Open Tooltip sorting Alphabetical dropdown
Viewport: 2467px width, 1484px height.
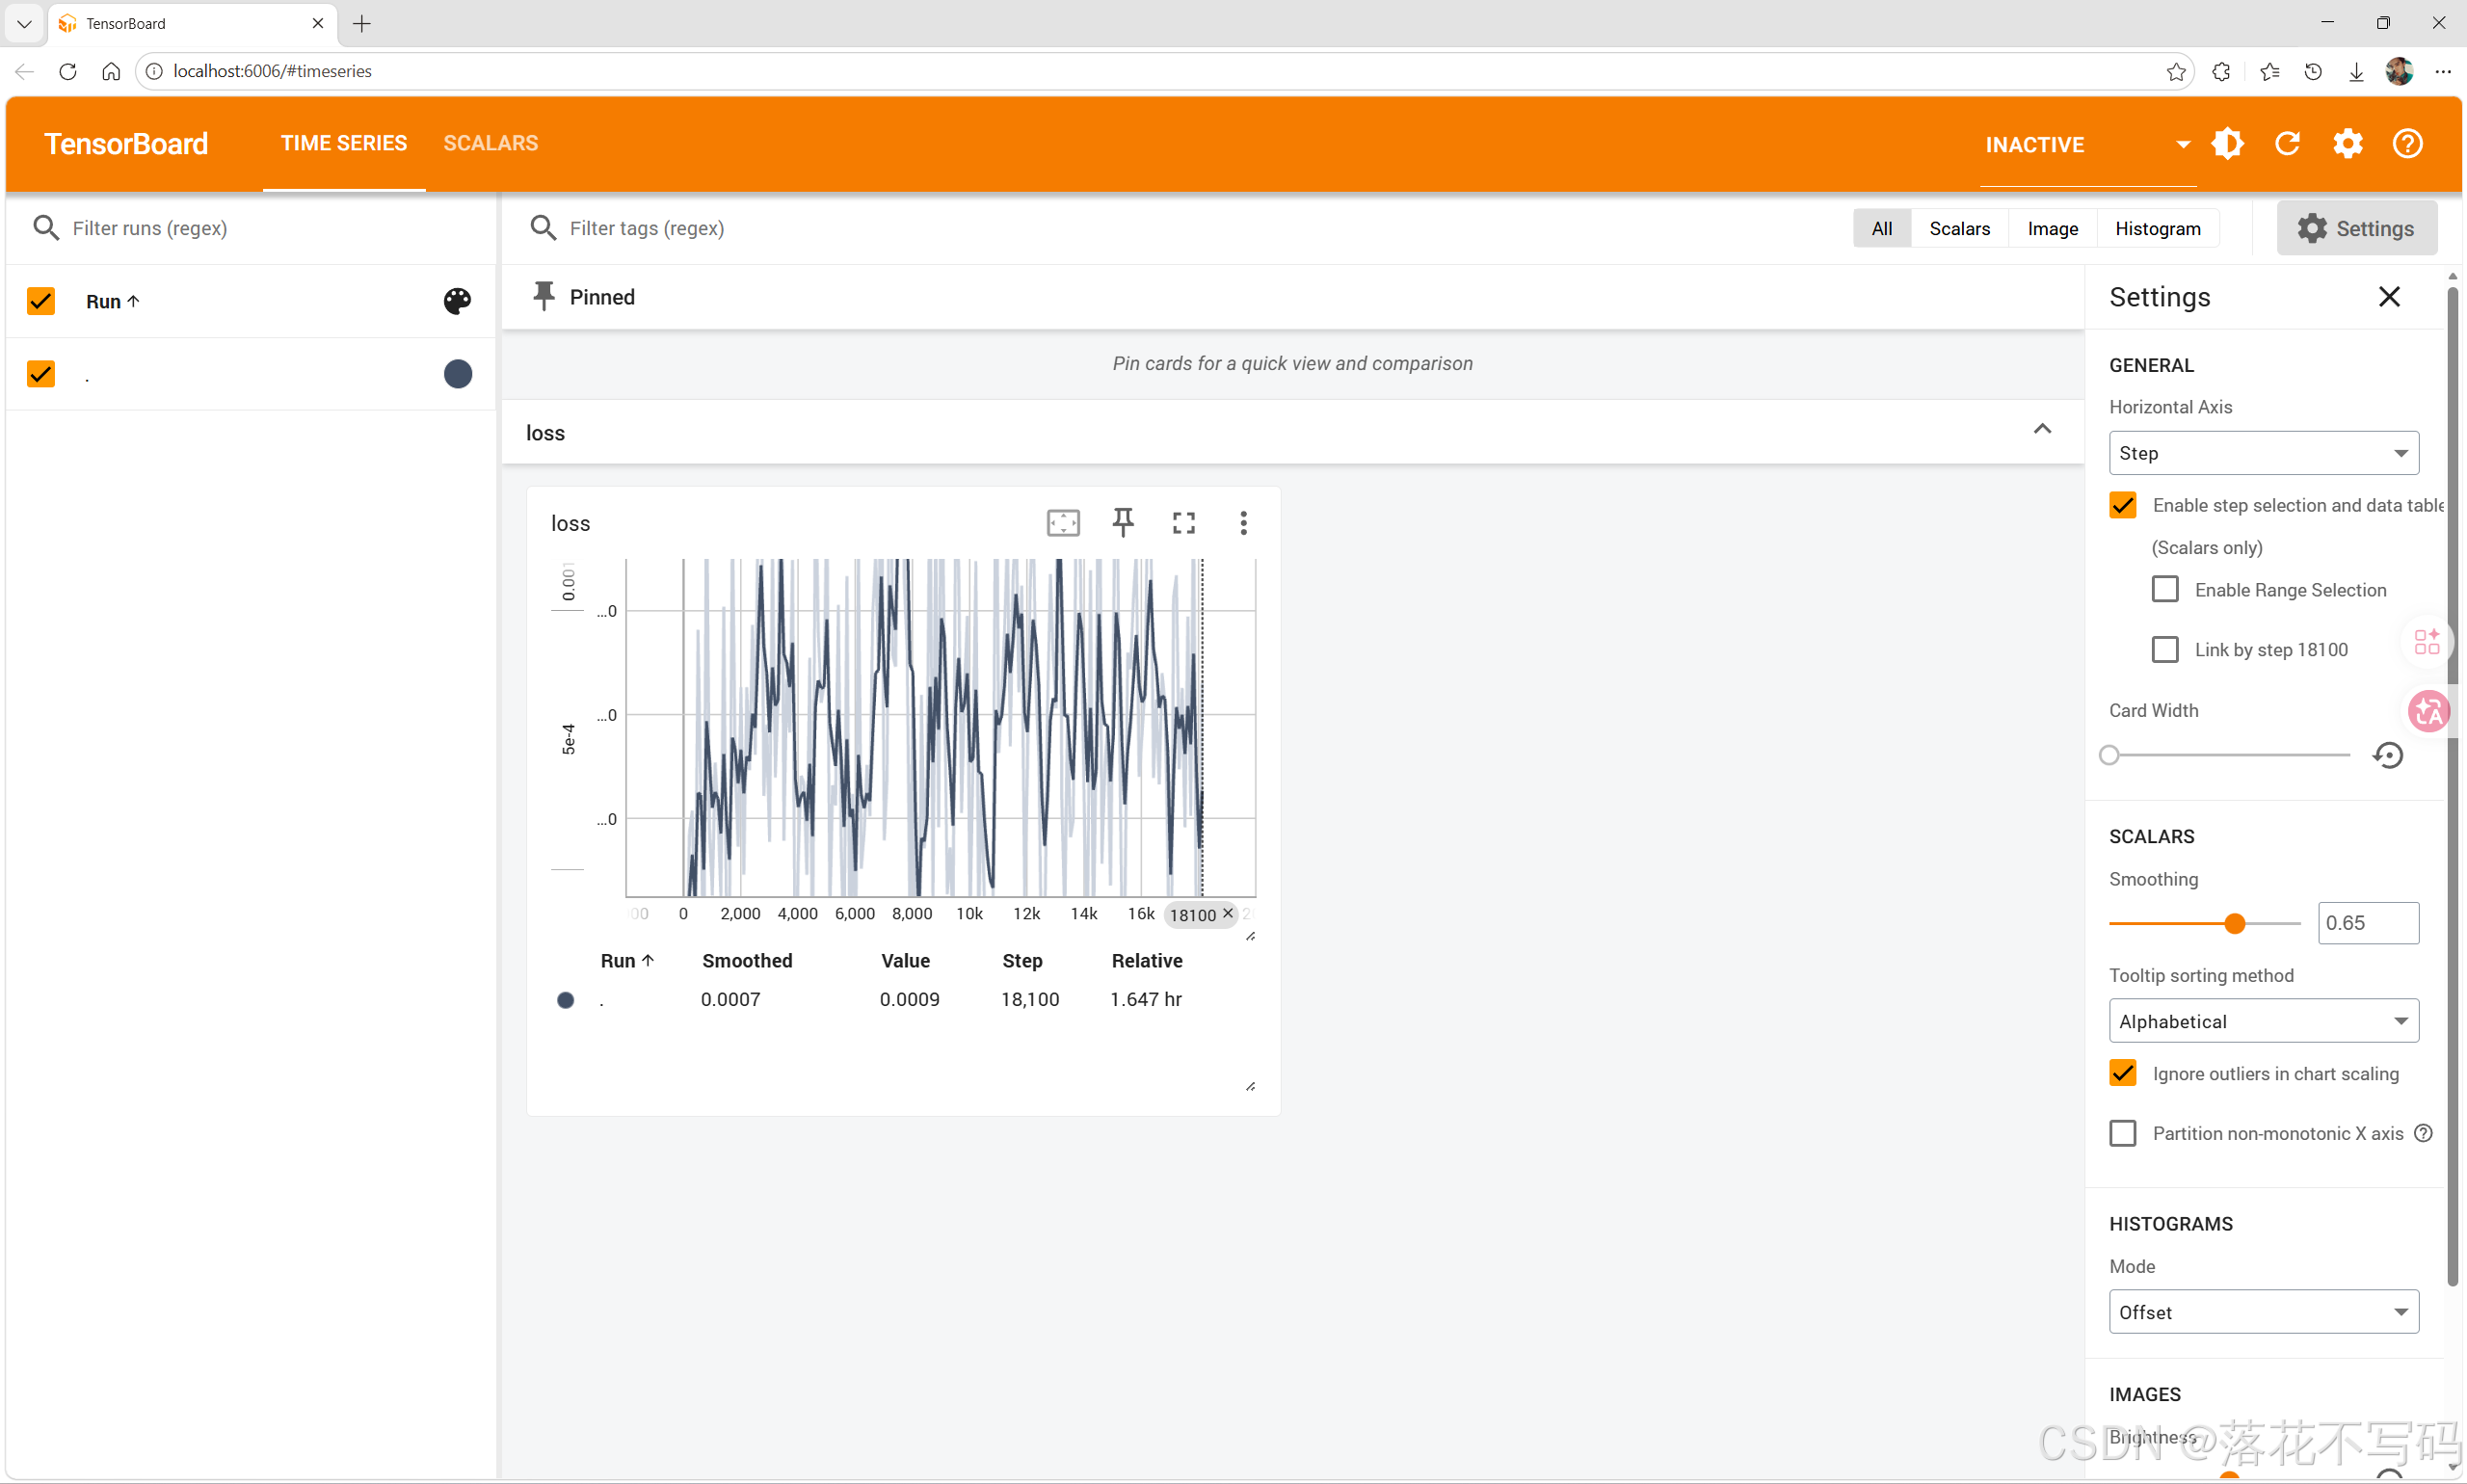2263,1021
